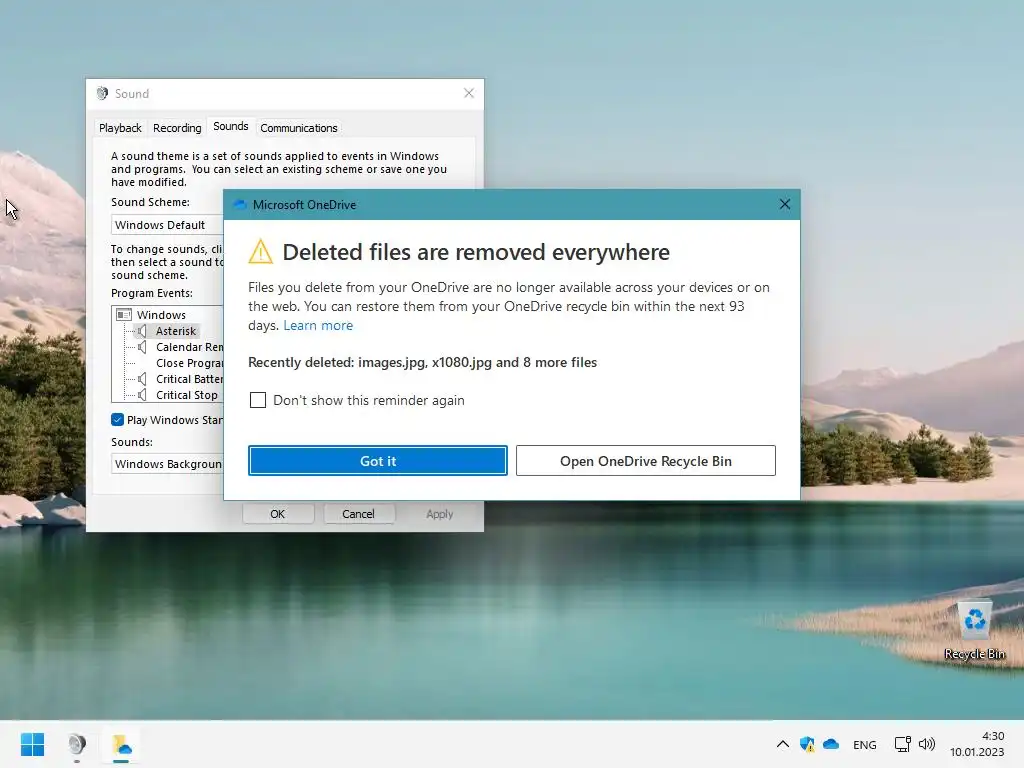Click speaker icon next to Critical Stop
Image resolution: width=1024 pixels, height=768 pixels.
tap(142, 395)
